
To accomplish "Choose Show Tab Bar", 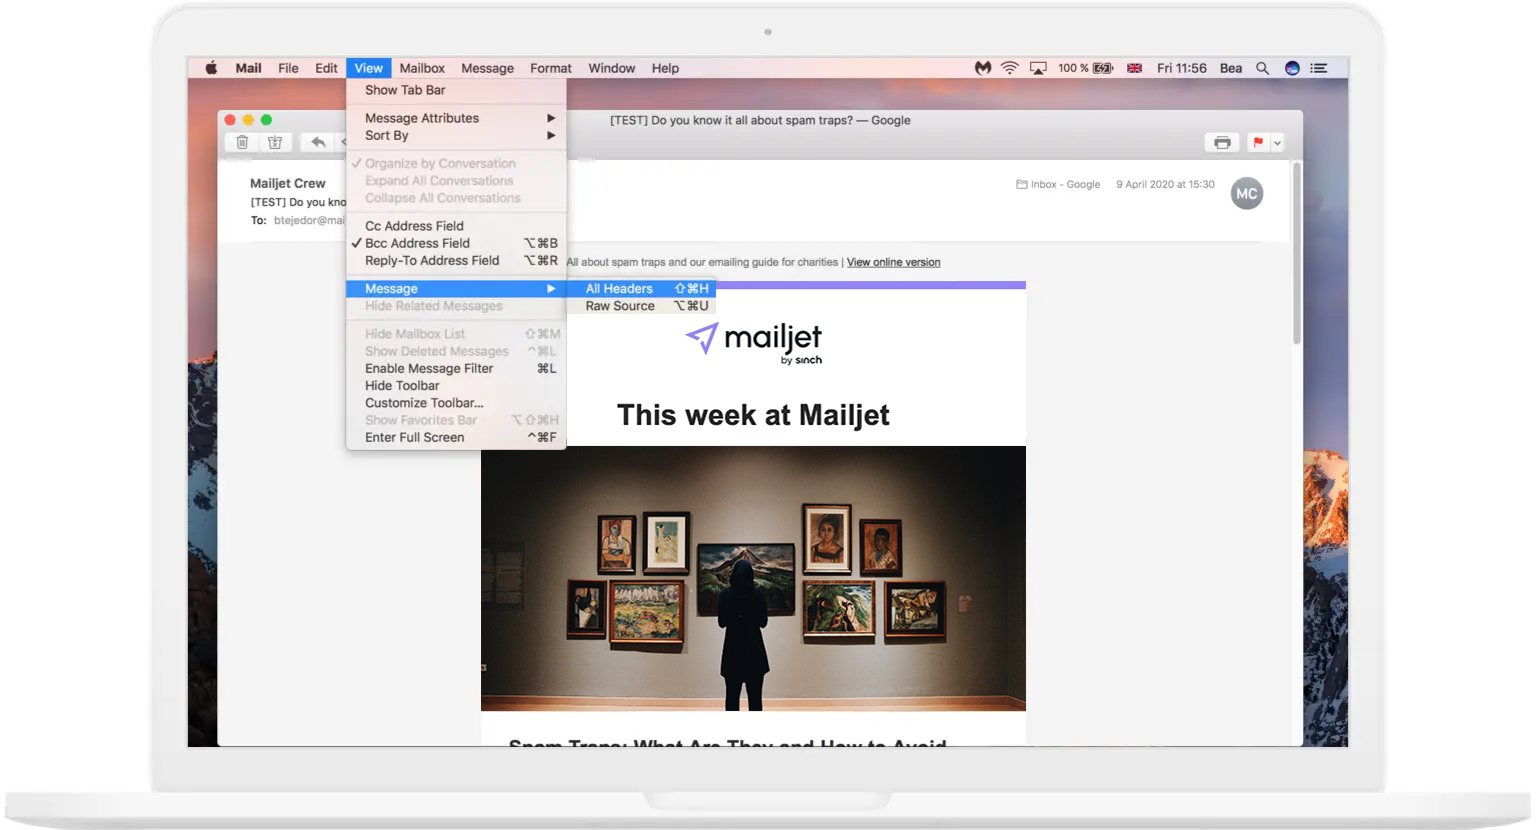I will point(456,90).
